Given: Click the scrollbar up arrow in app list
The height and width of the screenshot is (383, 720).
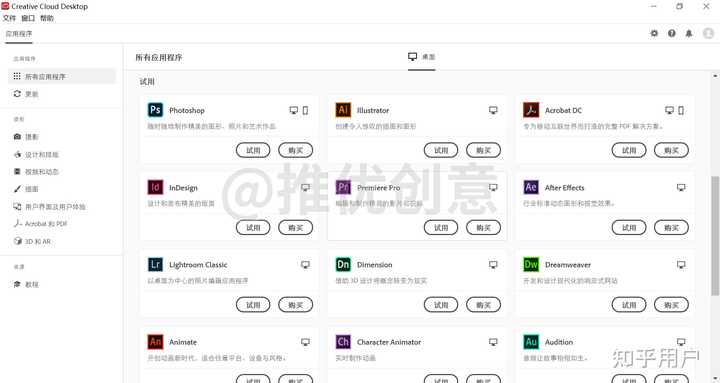Looking at the screenshot, I should tap(715, 75).
